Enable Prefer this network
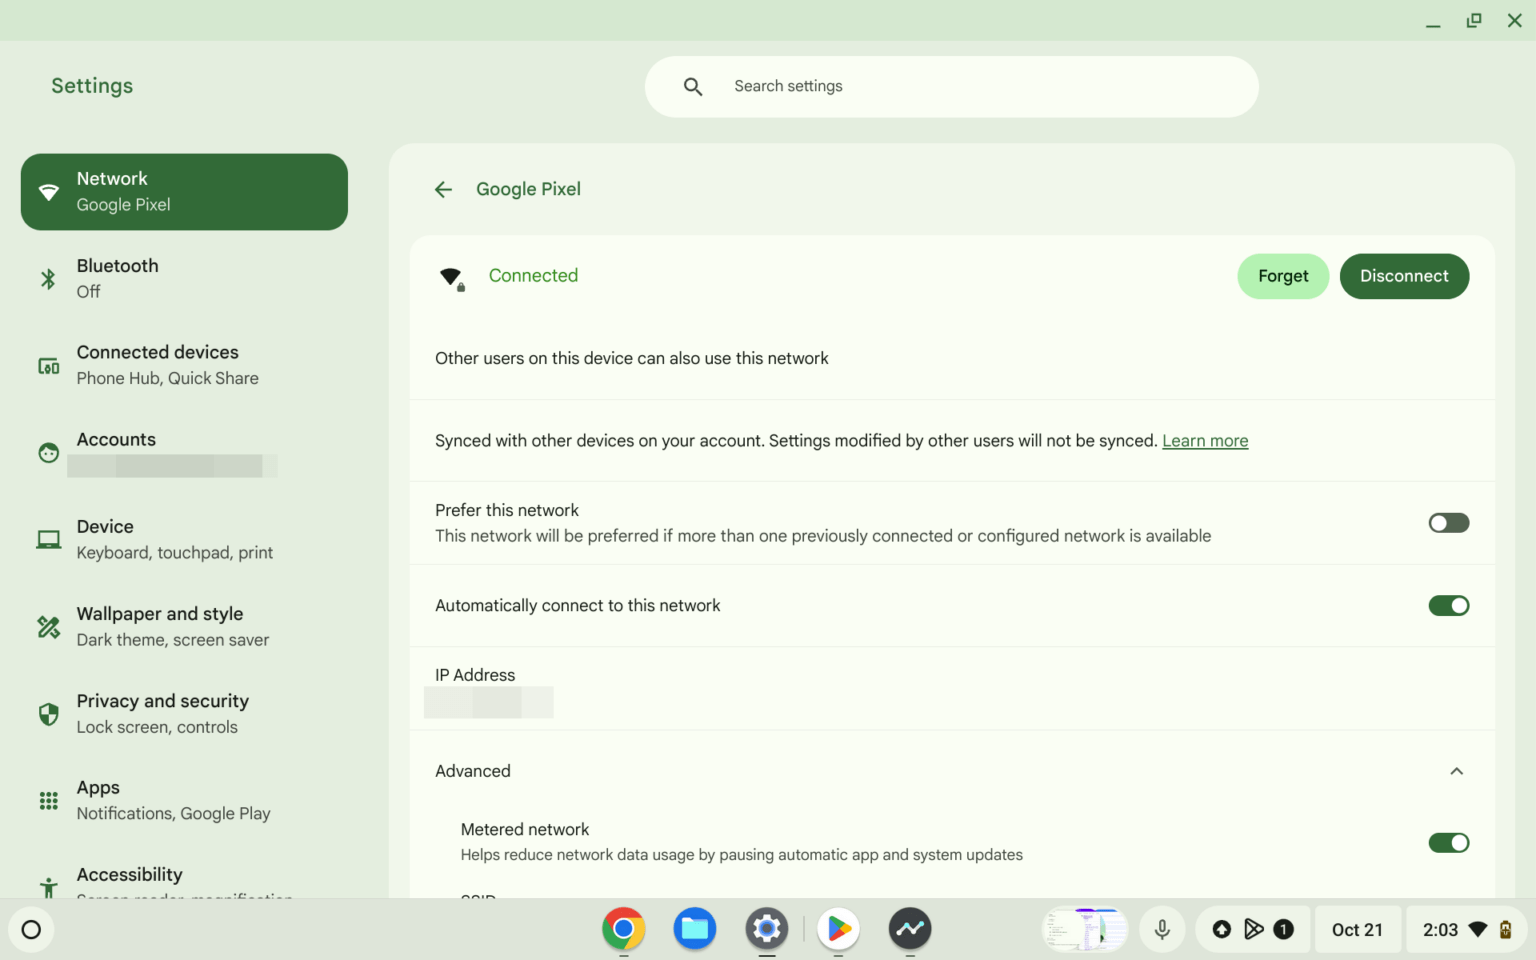This screenshot has width=1536, height=960. 1448,522
